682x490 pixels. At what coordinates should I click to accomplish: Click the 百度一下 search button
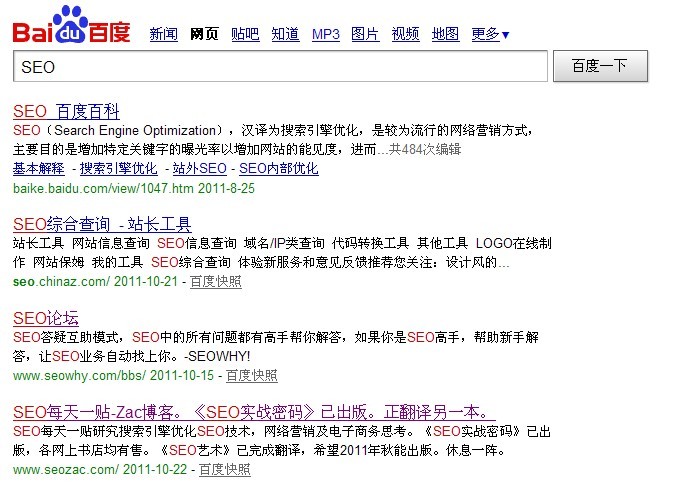(x=600, y=66)
